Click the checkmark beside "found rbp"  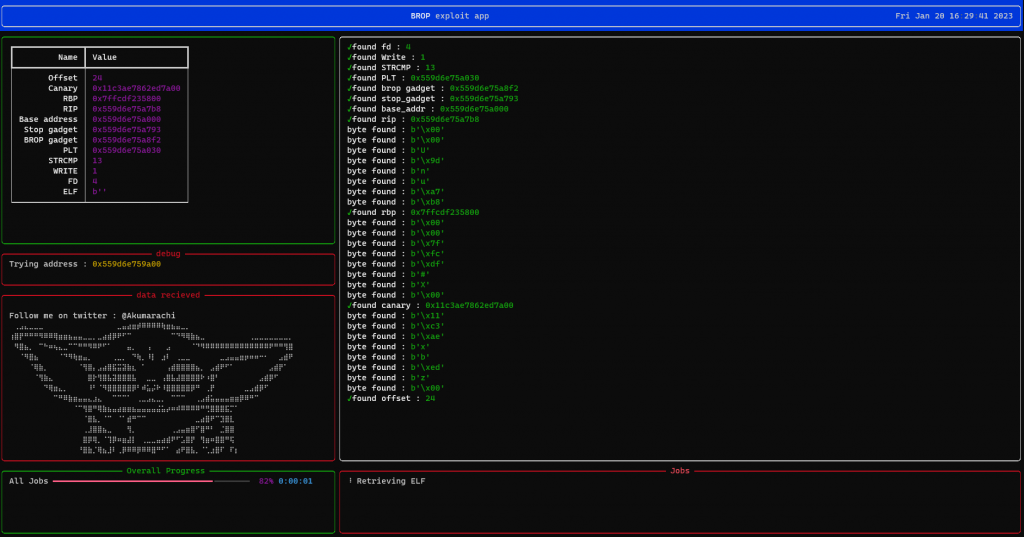[x=350, y=213]
